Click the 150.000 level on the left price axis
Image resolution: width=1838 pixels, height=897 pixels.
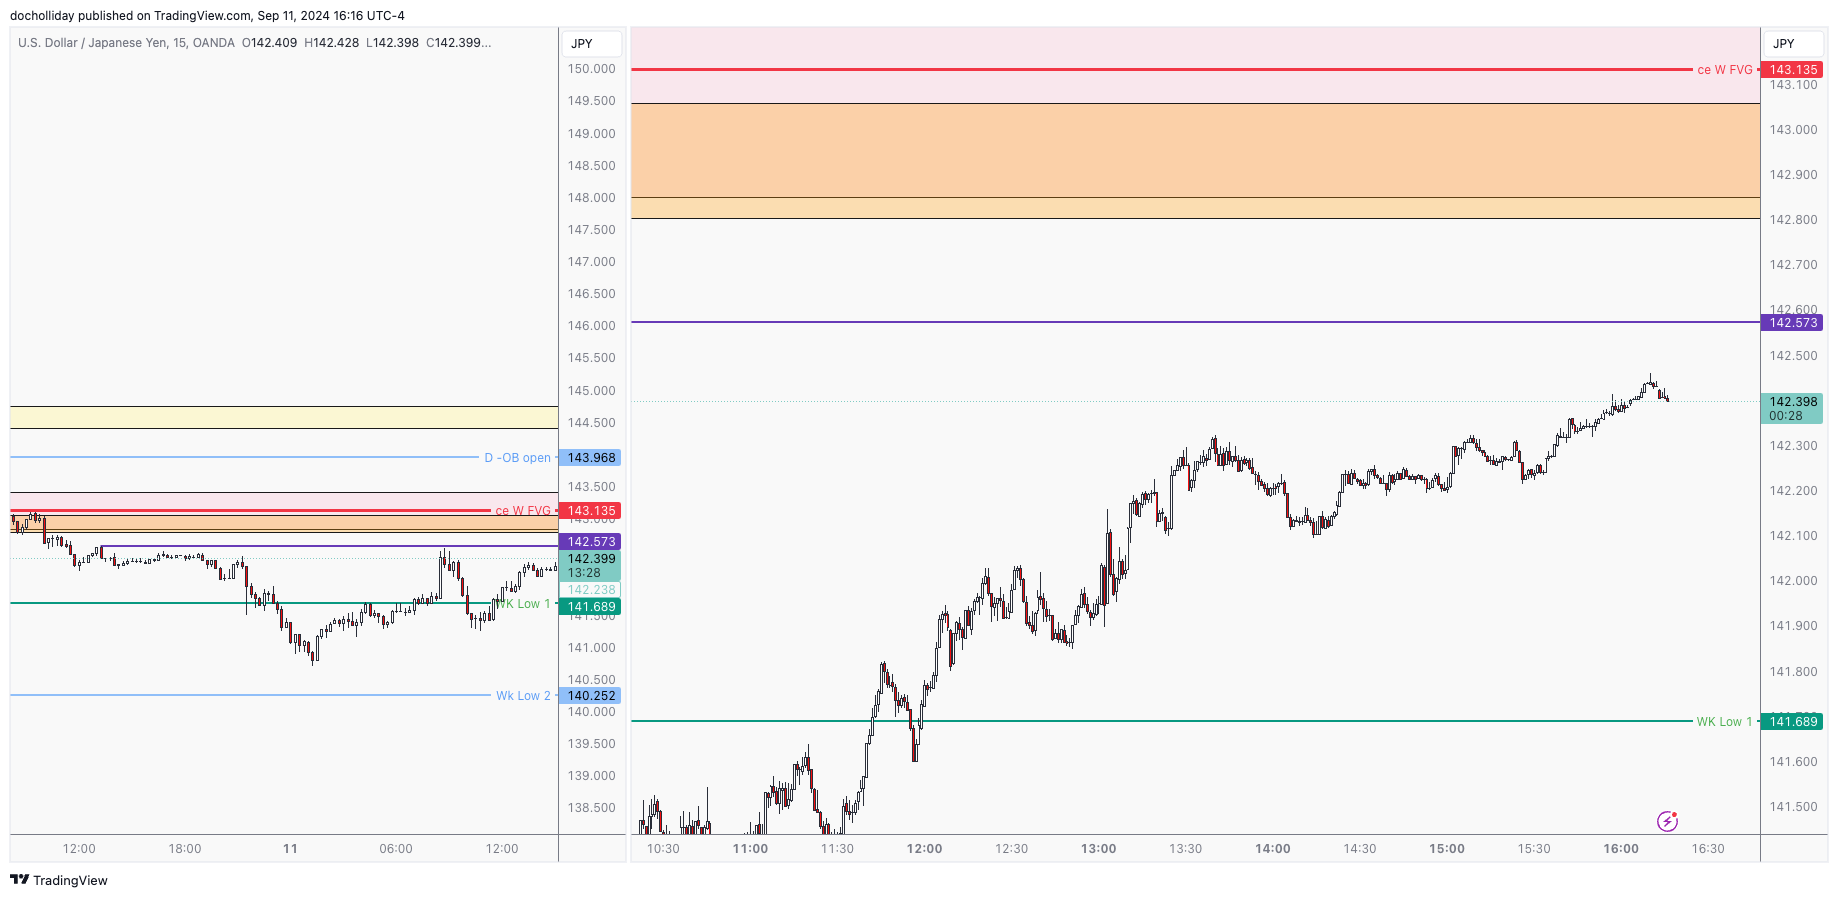pyautogui.click(x=591, y=69)
